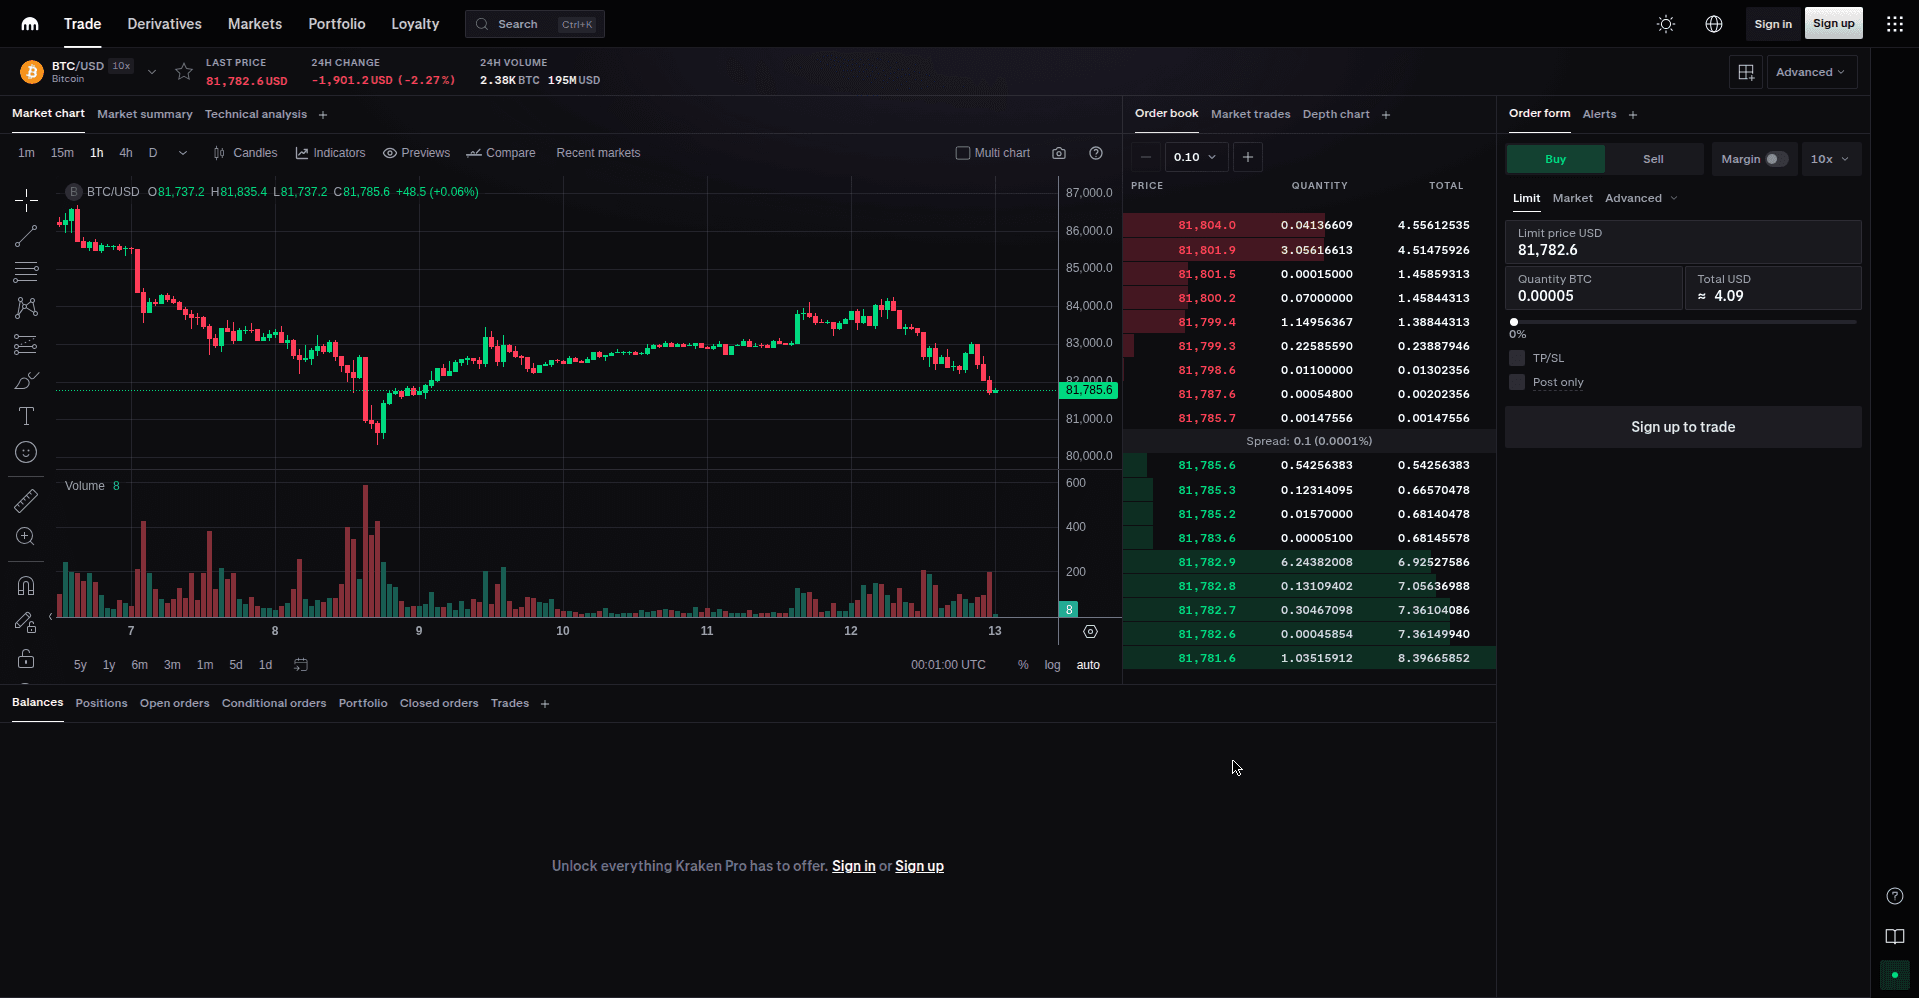Toggle the Margin switch
Screen dimensions: 1919x998
pyautogui.click(x=1776, y=159)
